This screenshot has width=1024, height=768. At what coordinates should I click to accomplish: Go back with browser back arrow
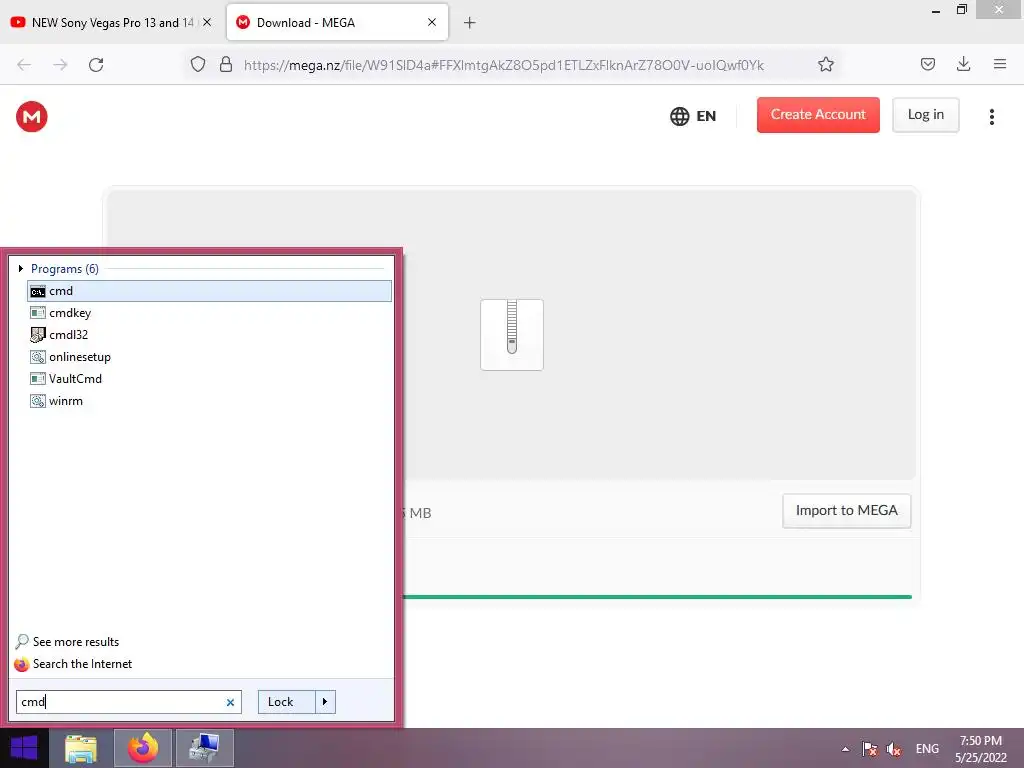pyautogui.click(x=24, y=65)
